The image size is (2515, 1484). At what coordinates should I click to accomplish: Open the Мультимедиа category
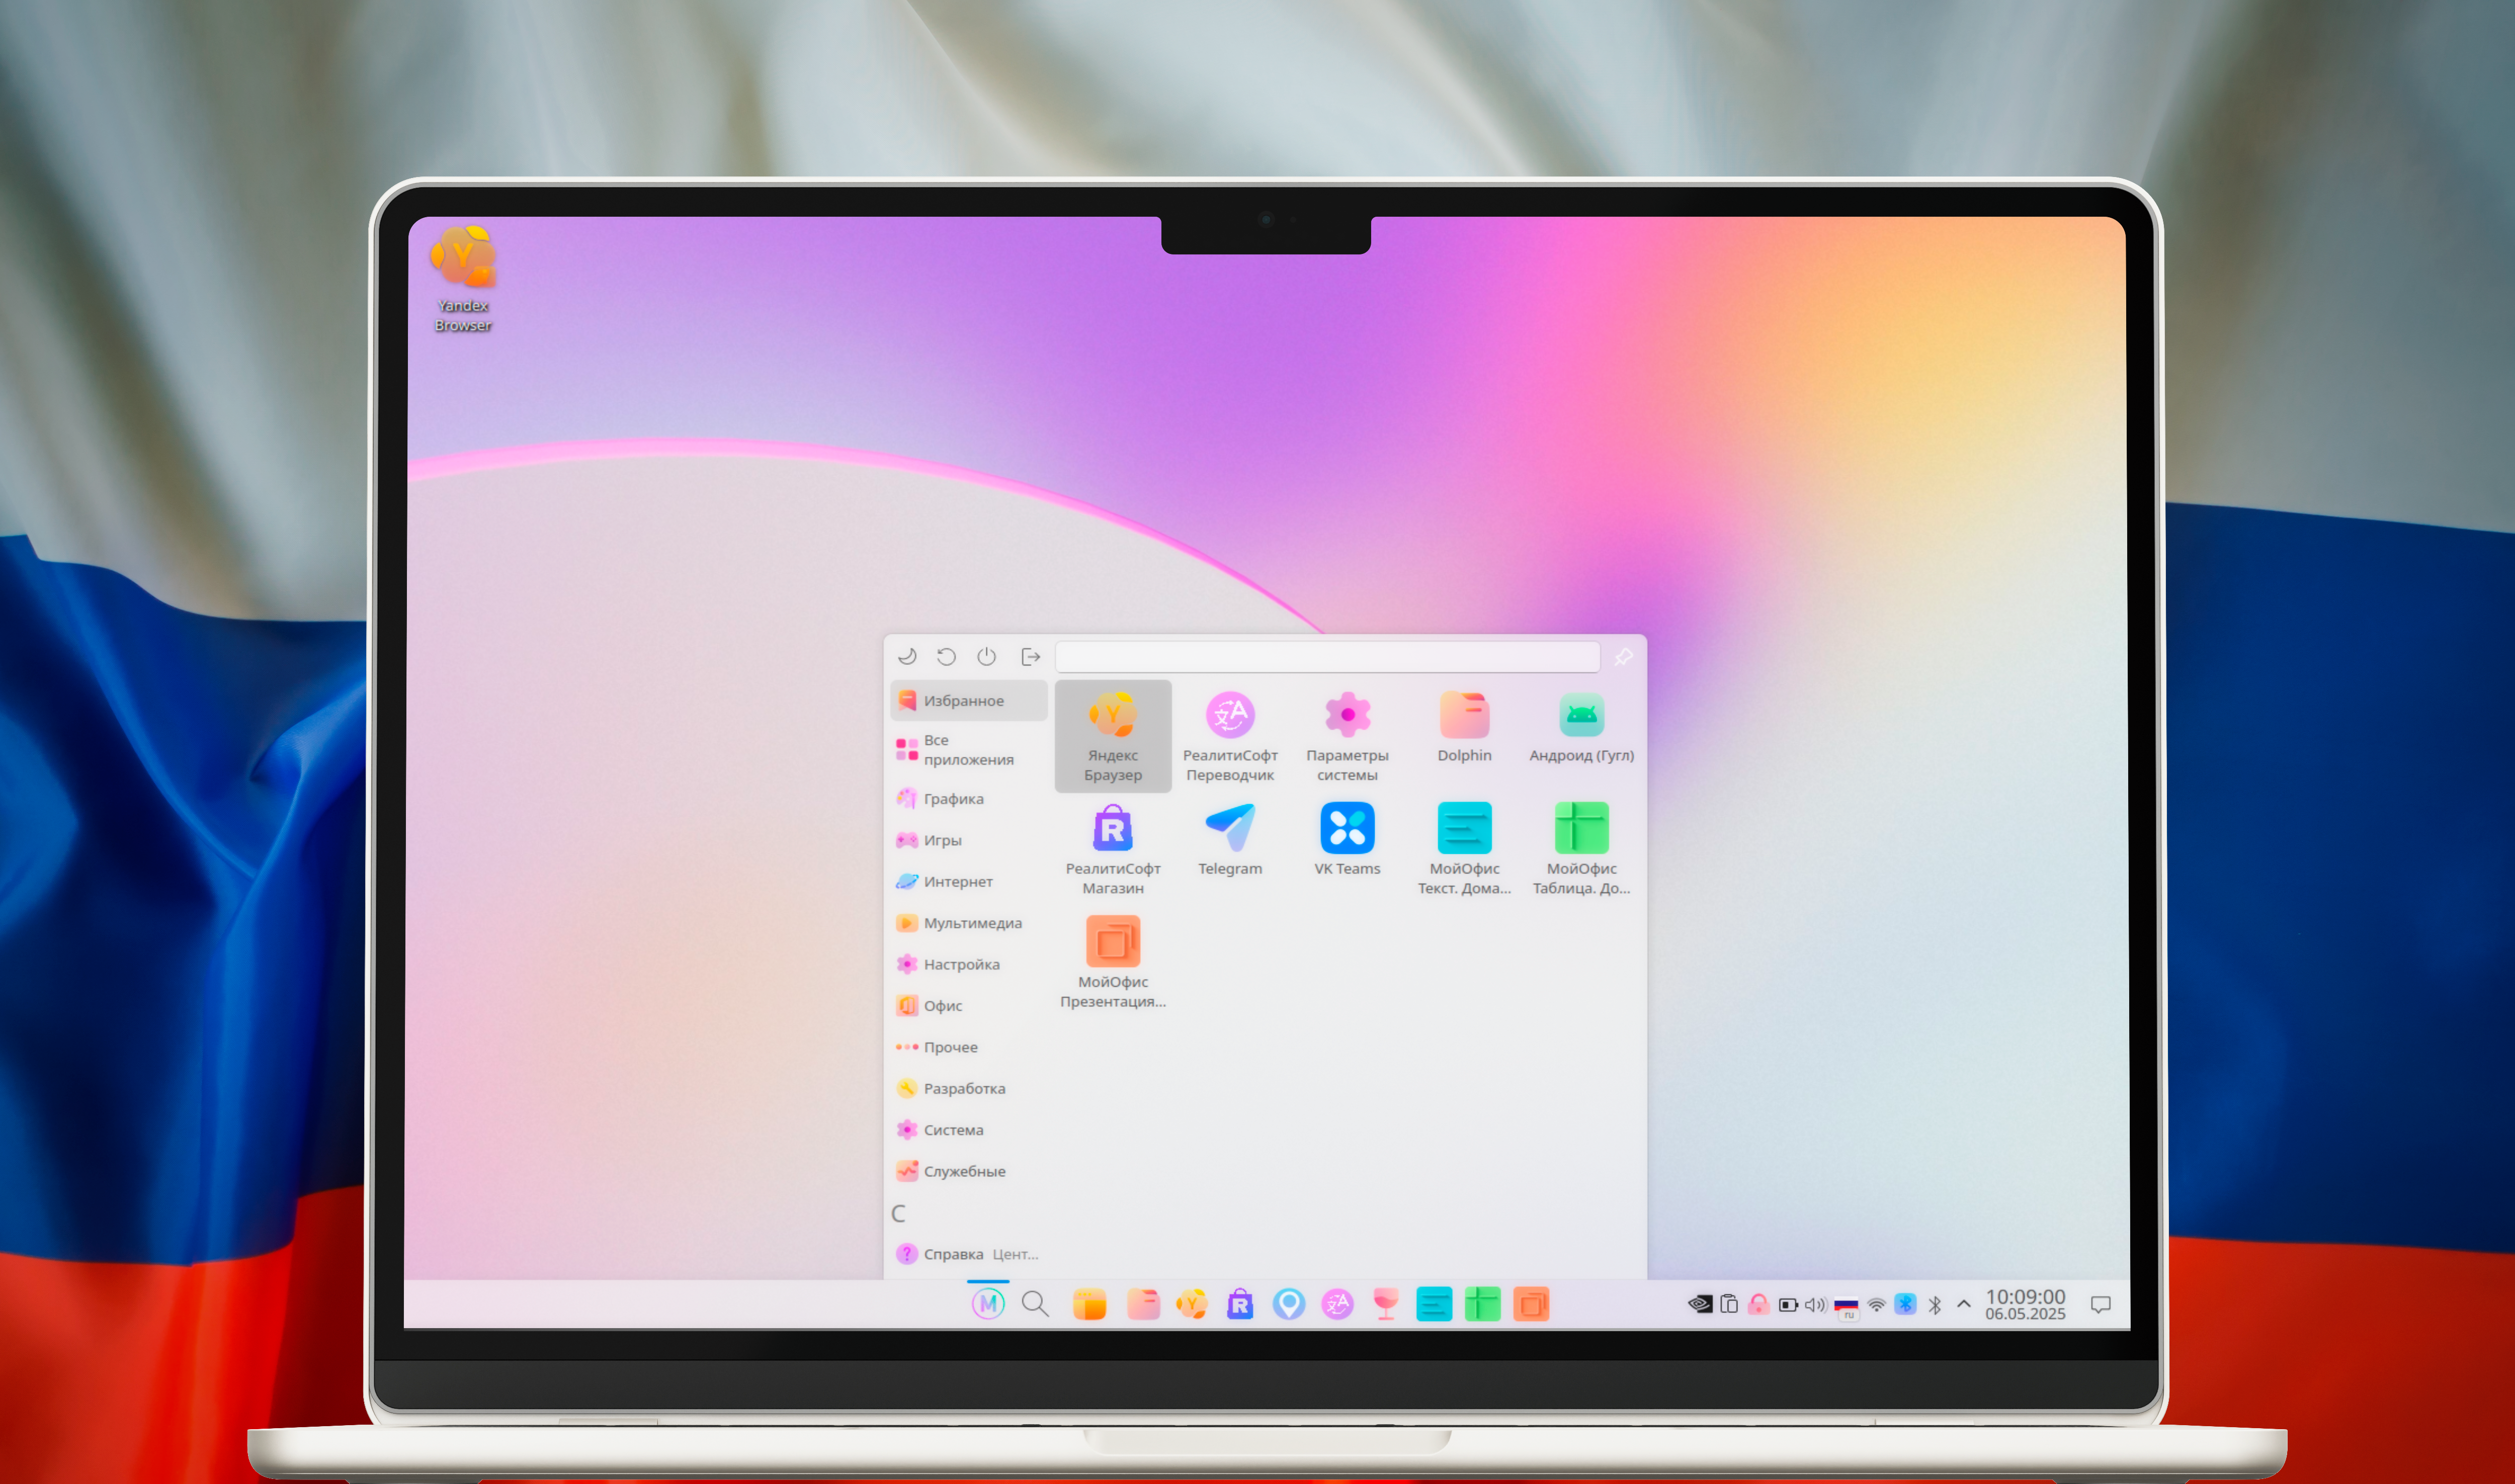968,923
